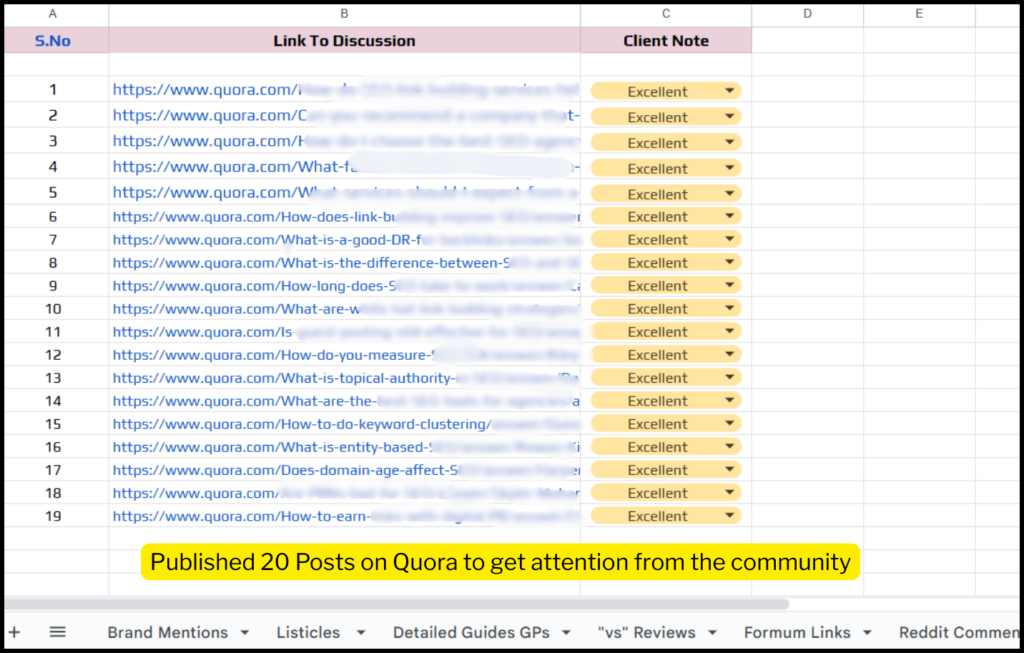Visit the "Does-domain-age-affect" Quora link
The width and height of the screenshot is (1024, 653).
pos(346,470)
